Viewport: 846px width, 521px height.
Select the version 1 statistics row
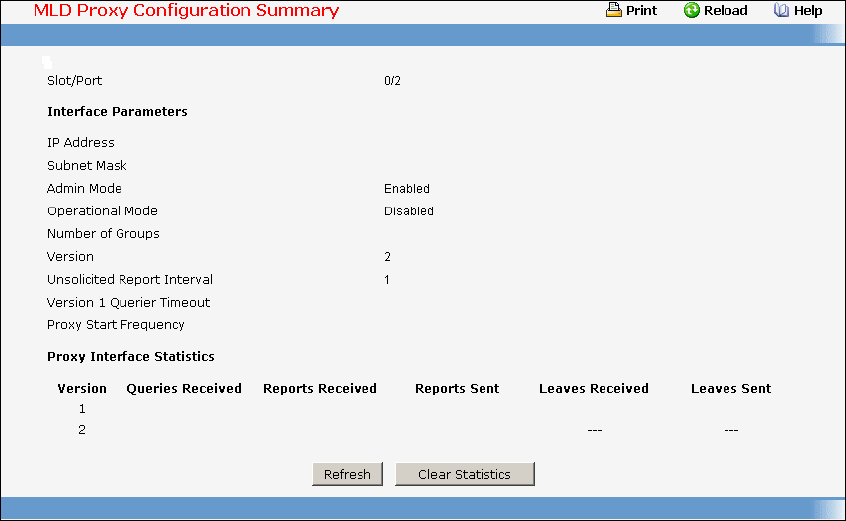tap(414, 409)
